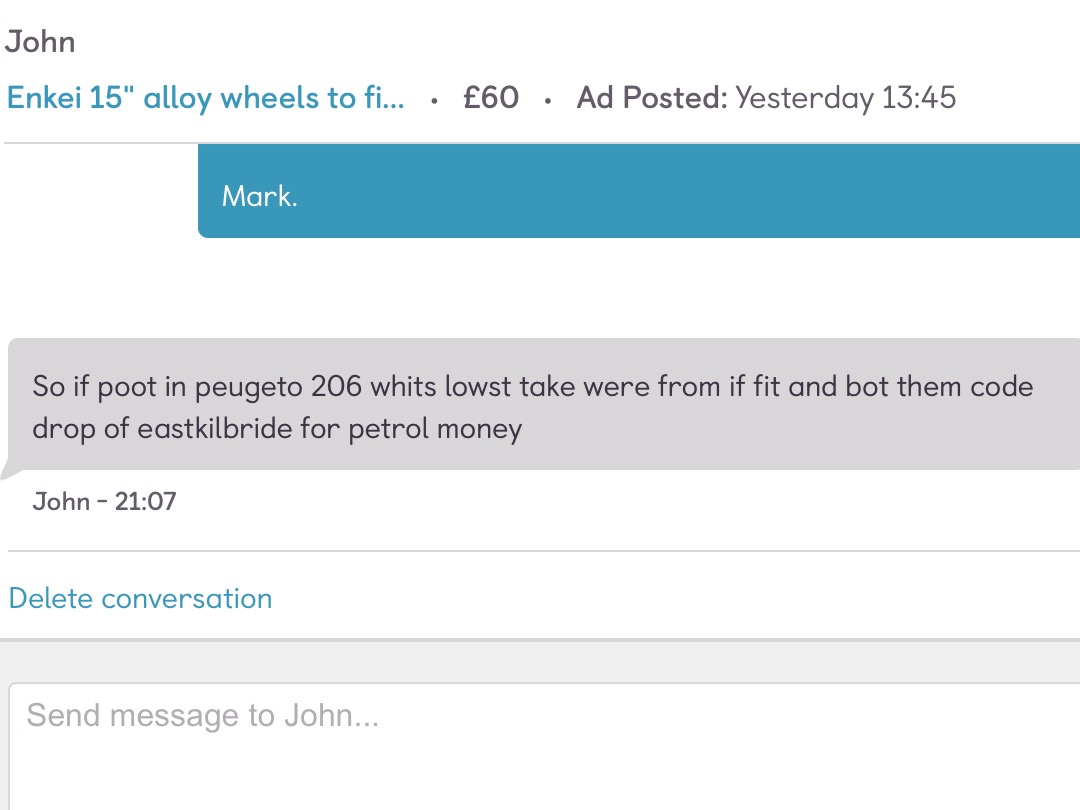Click the truncated fi... ellipsis of the ad title
Viewport: 1080px width, 810px height.
pos(384,98)
